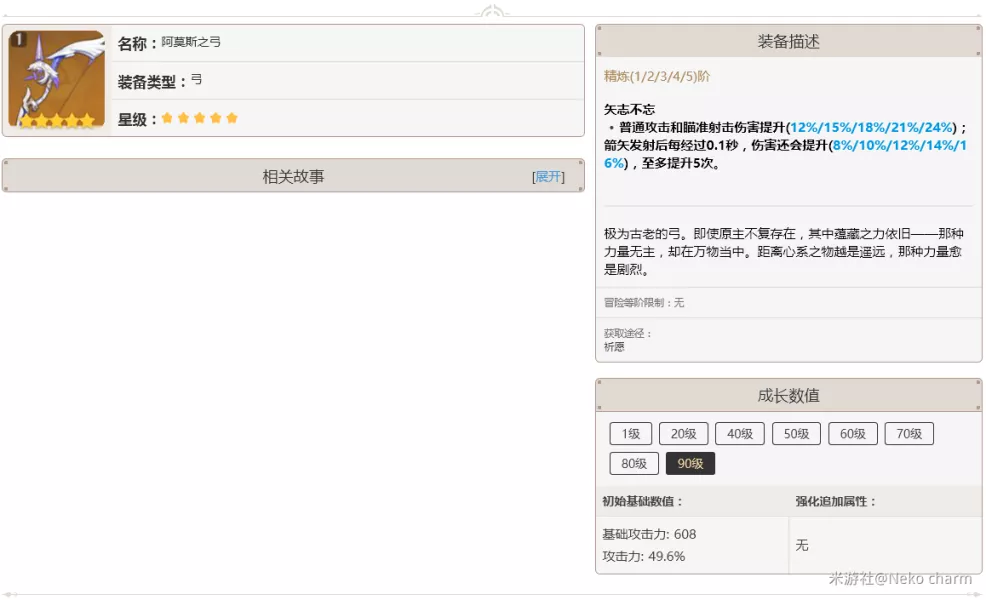The height and width of the screenshot is (600, 986).
Task: Select the 20级 level button
Action: point(684,434)
